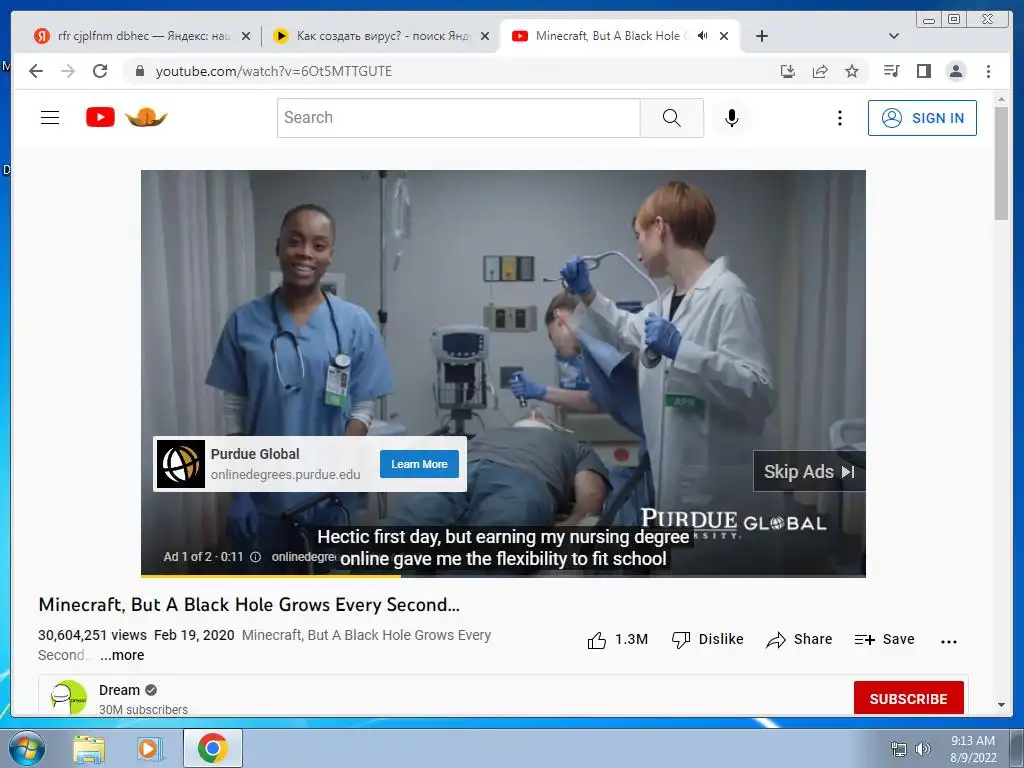Click the Dislike thumbs down
This screenshot has height=768, width=1024.
pyautogui.click(x=707, y=639)
